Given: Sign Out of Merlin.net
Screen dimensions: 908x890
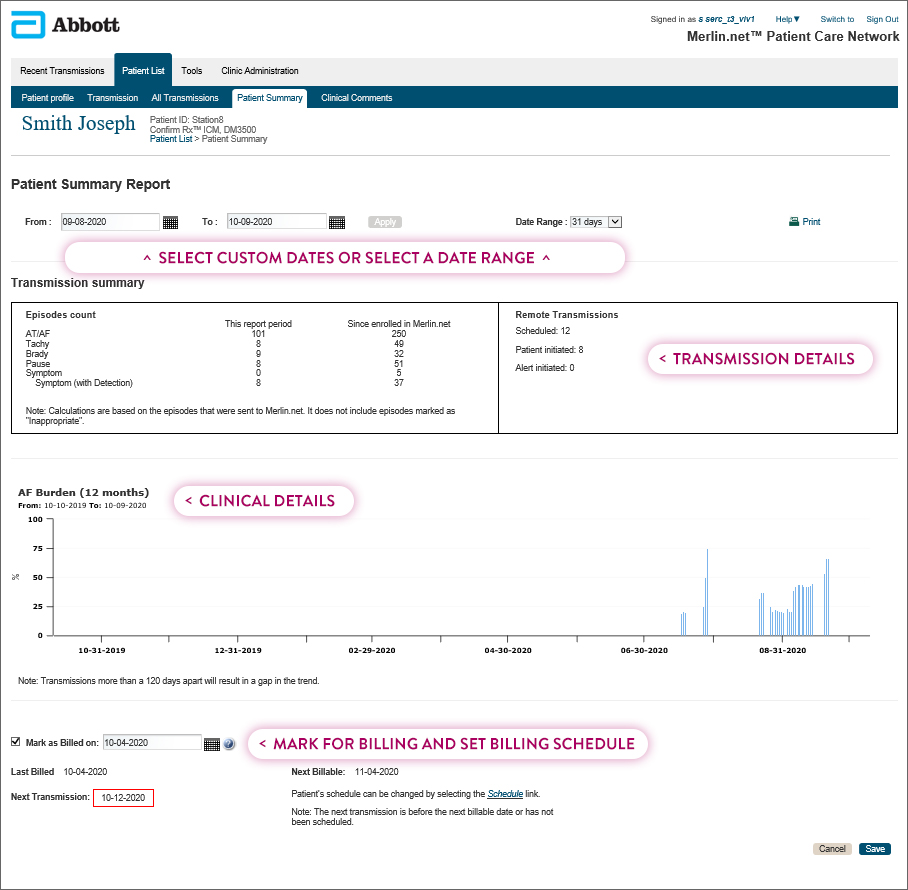Looking at the screenshot, I should pyautogui.click(x=882, y=18).
